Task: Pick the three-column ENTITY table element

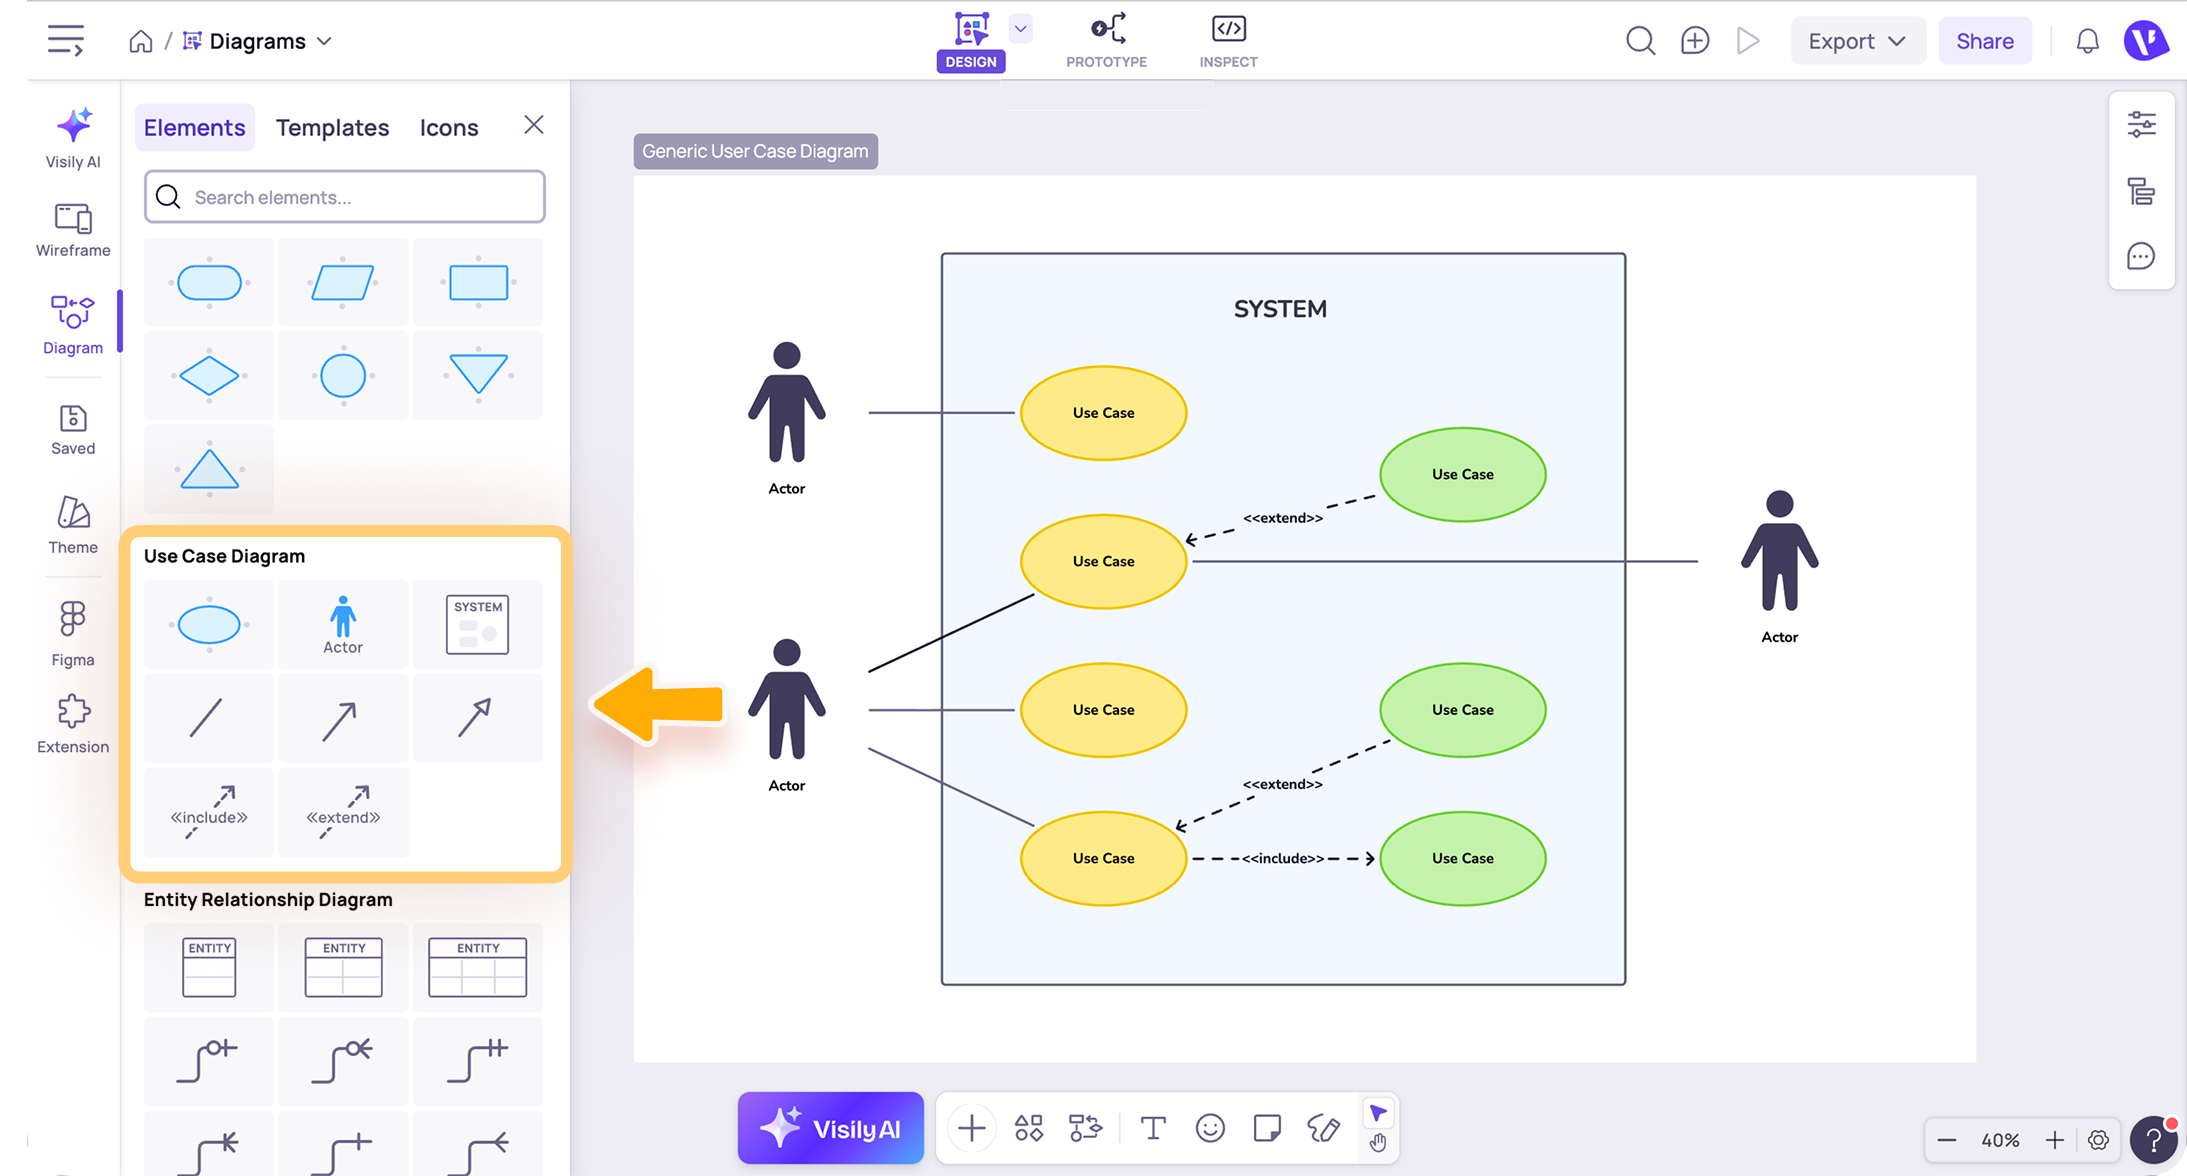Action: (x=478, y=967)
